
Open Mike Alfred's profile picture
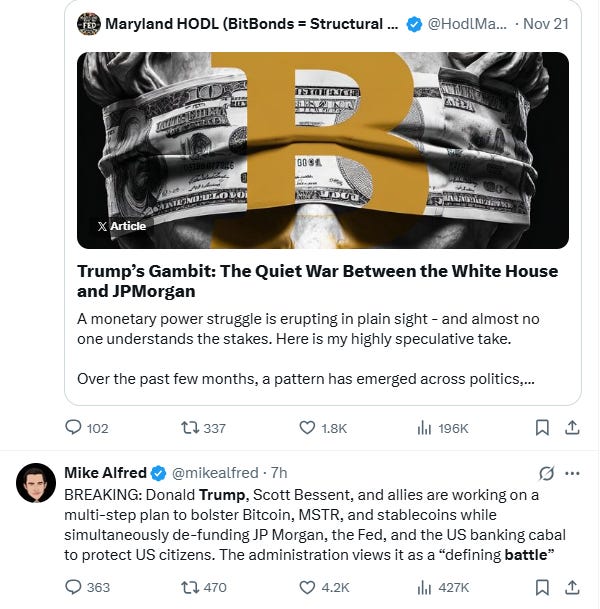coord(36,483)
